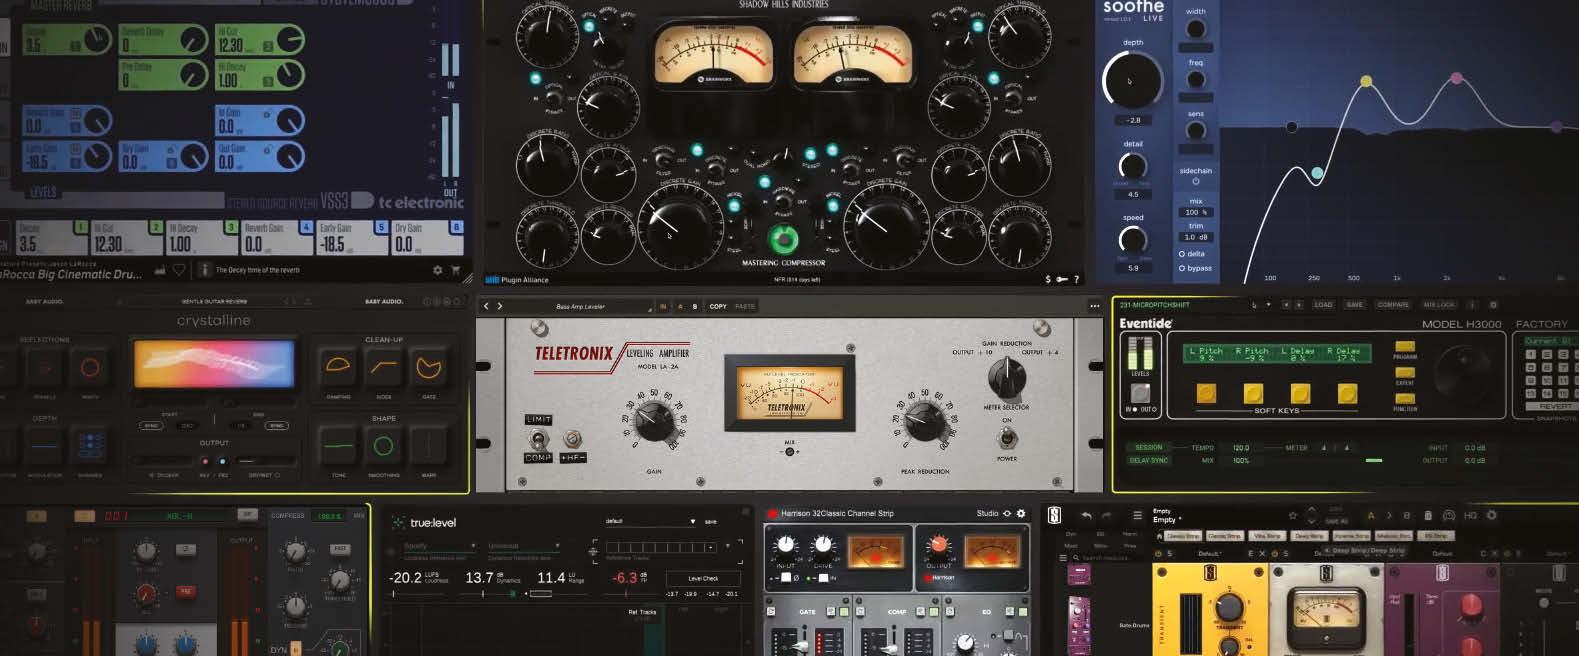Click the Peak Reduction knob on the LA-2A
The image size is (1579, 656).
[925, 422]
